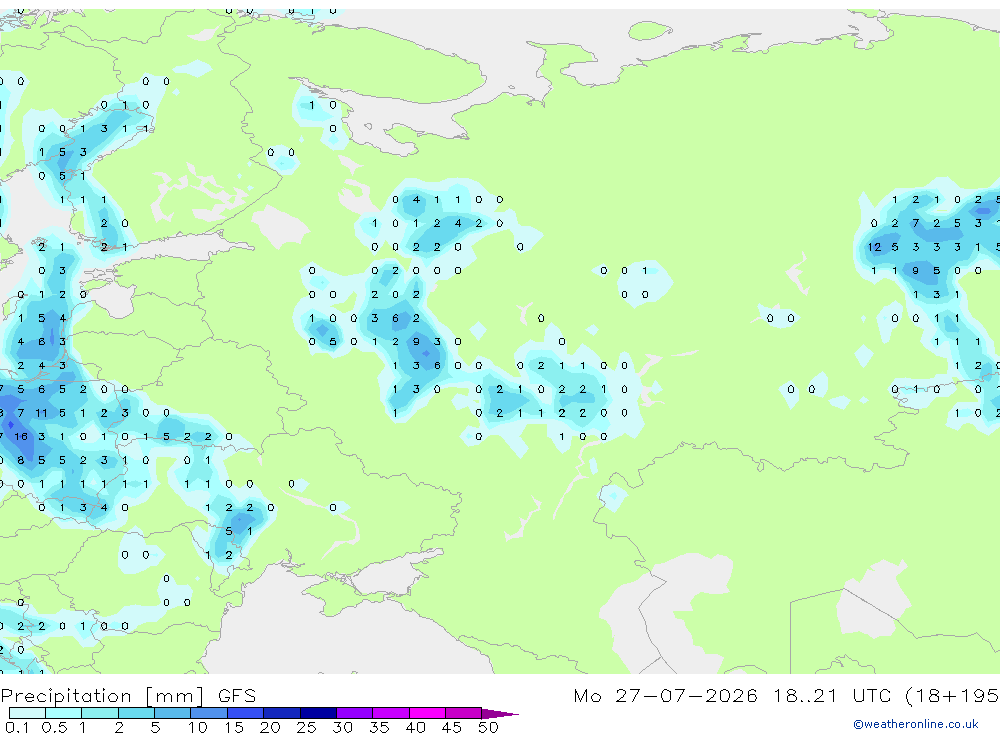This screenshot has width=1000, height=733.
Task: Click the '45' legend scale label
Action: tap(452, 727)
